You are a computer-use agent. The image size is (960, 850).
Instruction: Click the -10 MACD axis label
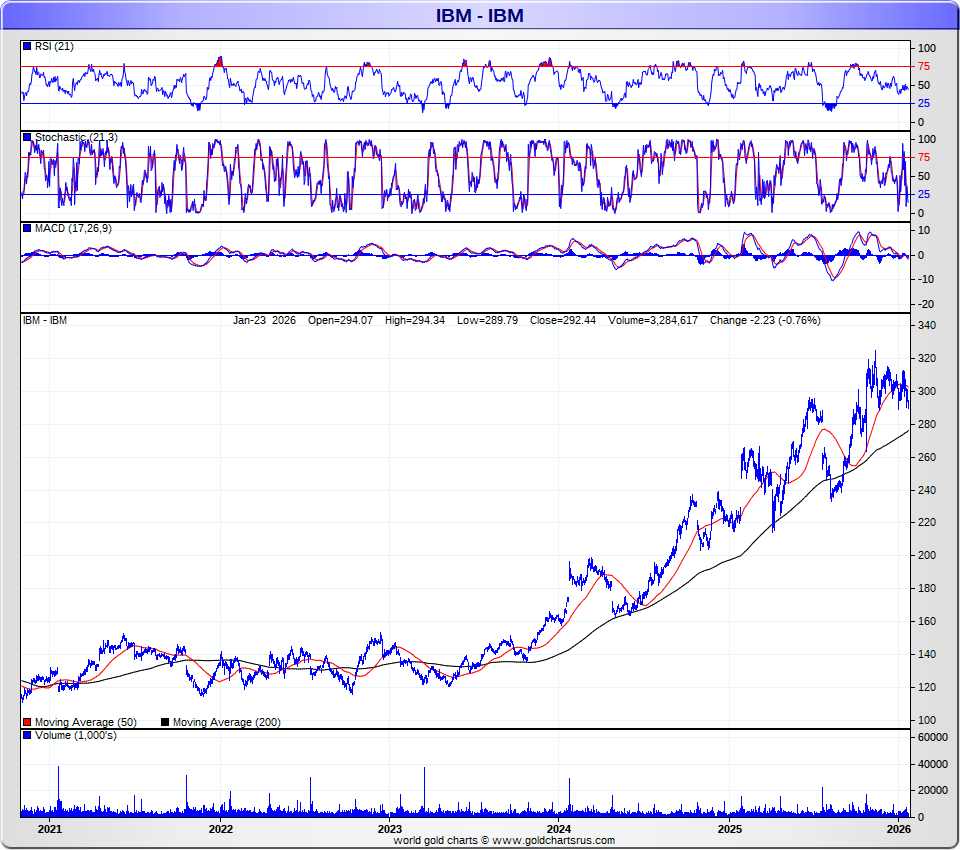(x=926, y=279)
